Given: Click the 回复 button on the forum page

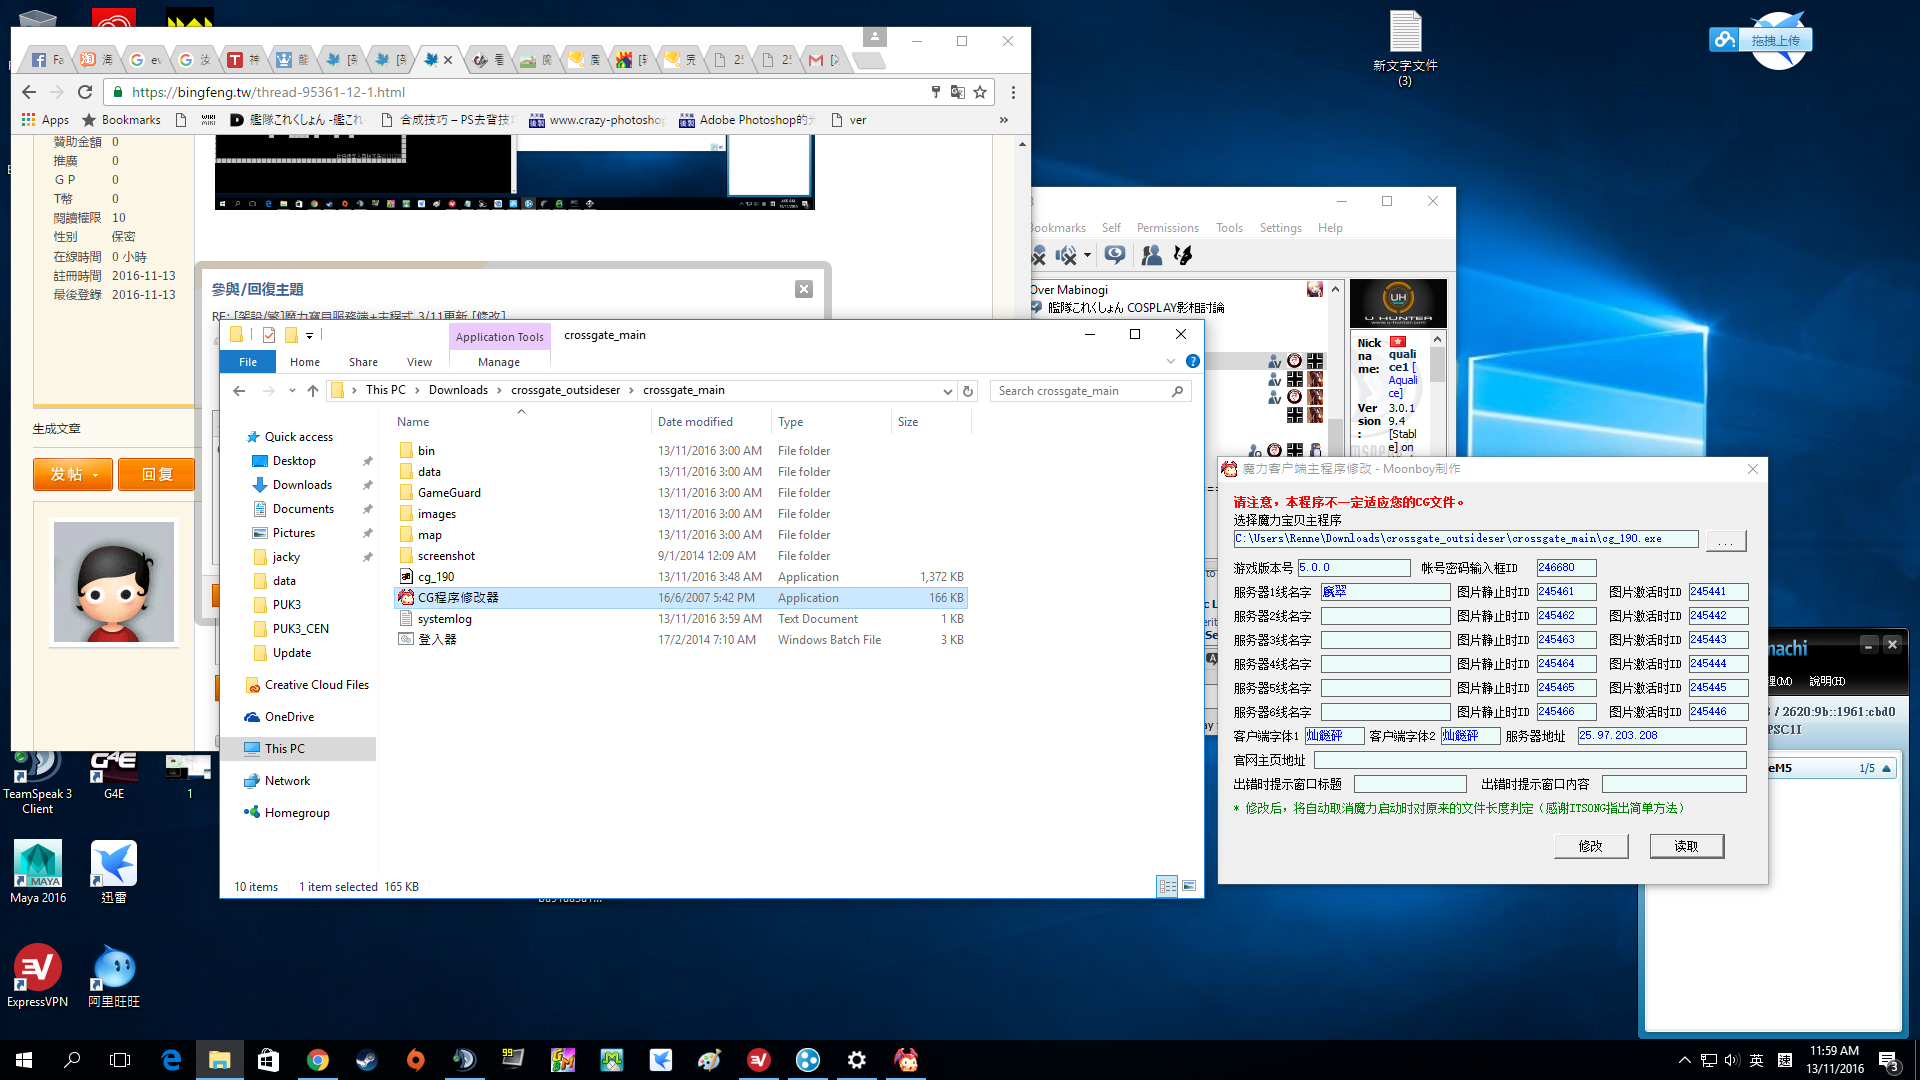Looking at the screenshot, I should point(156,475).
